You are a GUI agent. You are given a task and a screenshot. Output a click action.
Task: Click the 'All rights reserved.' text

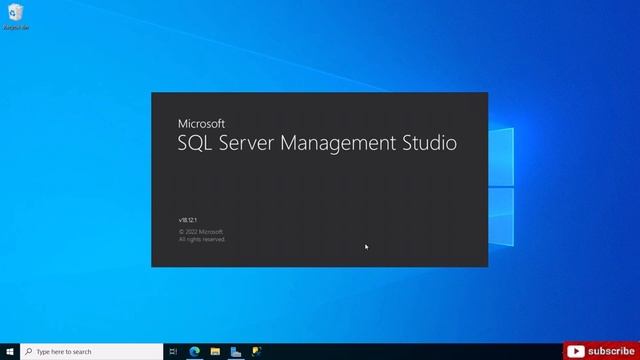click(x=202, y=240)
